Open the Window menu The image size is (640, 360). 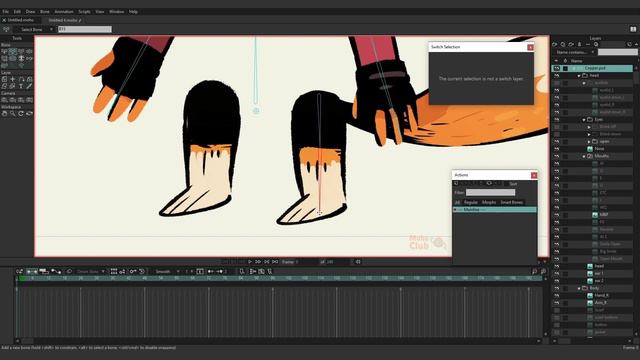pyautogui.click(x=116, y=12)
